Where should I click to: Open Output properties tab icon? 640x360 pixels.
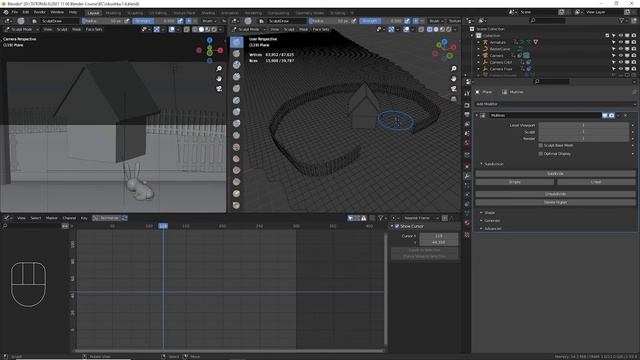(x=467, y=115)
